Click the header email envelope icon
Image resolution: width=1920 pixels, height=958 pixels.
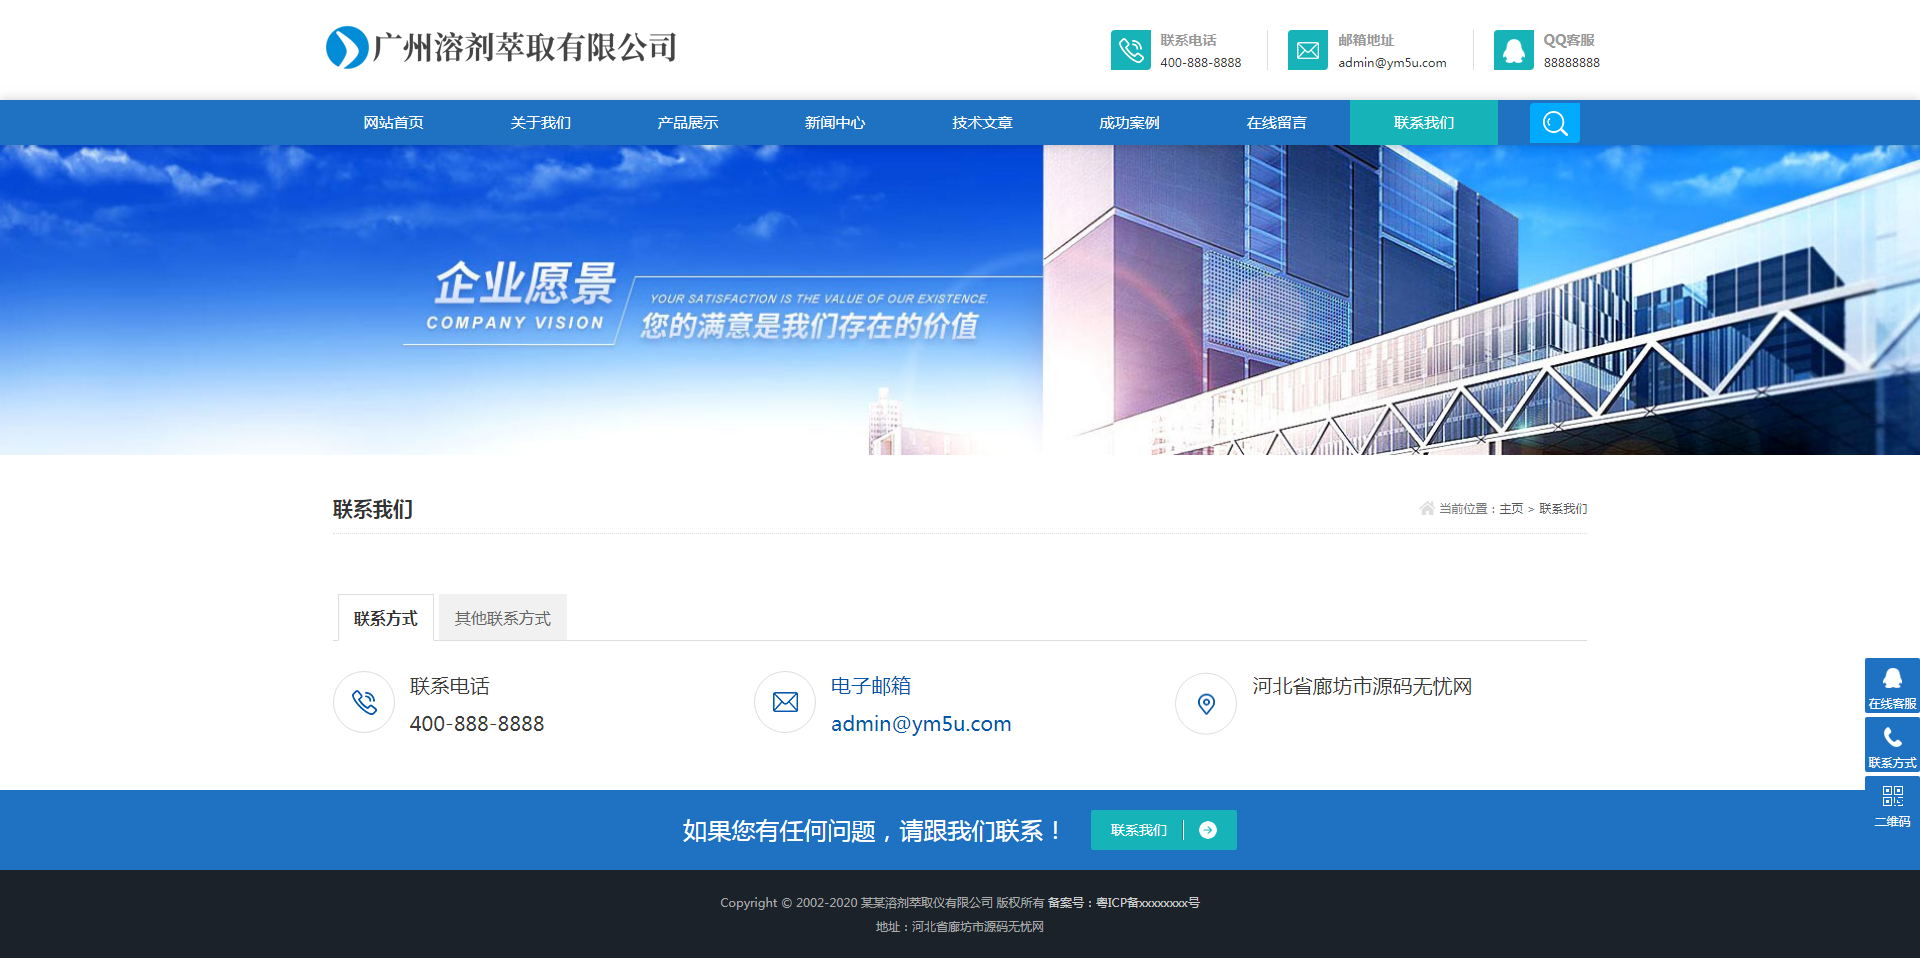1307,50
